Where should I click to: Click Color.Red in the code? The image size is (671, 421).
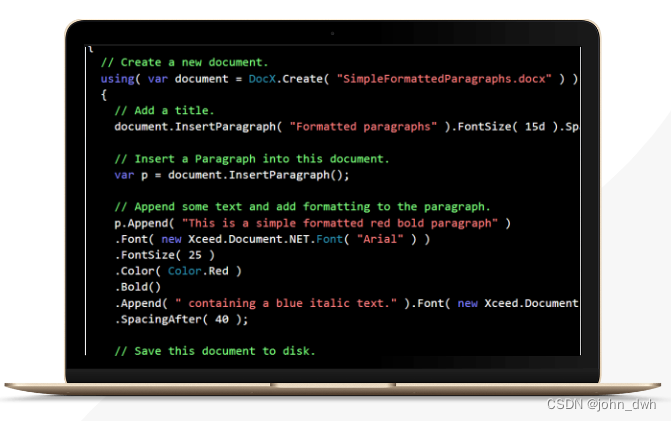198,271
